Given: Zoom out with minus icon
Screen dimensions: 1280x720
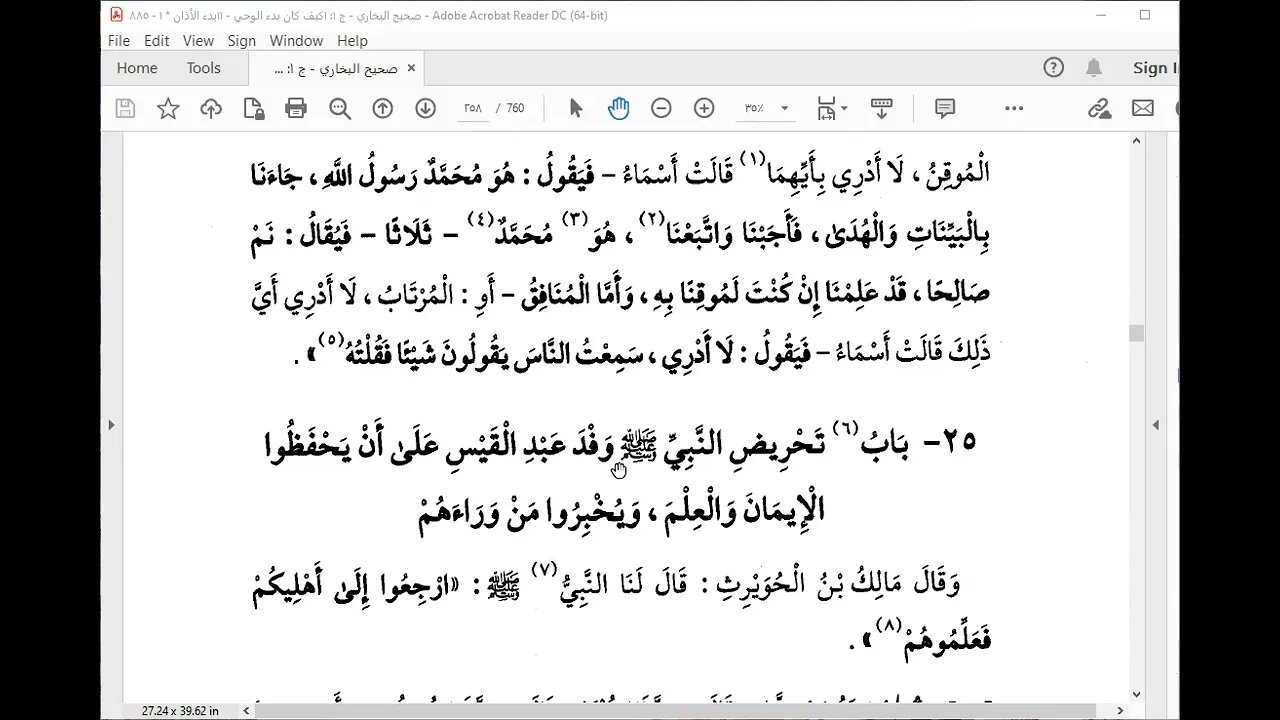Looking at the screenshot, I should tap(661, 108).
